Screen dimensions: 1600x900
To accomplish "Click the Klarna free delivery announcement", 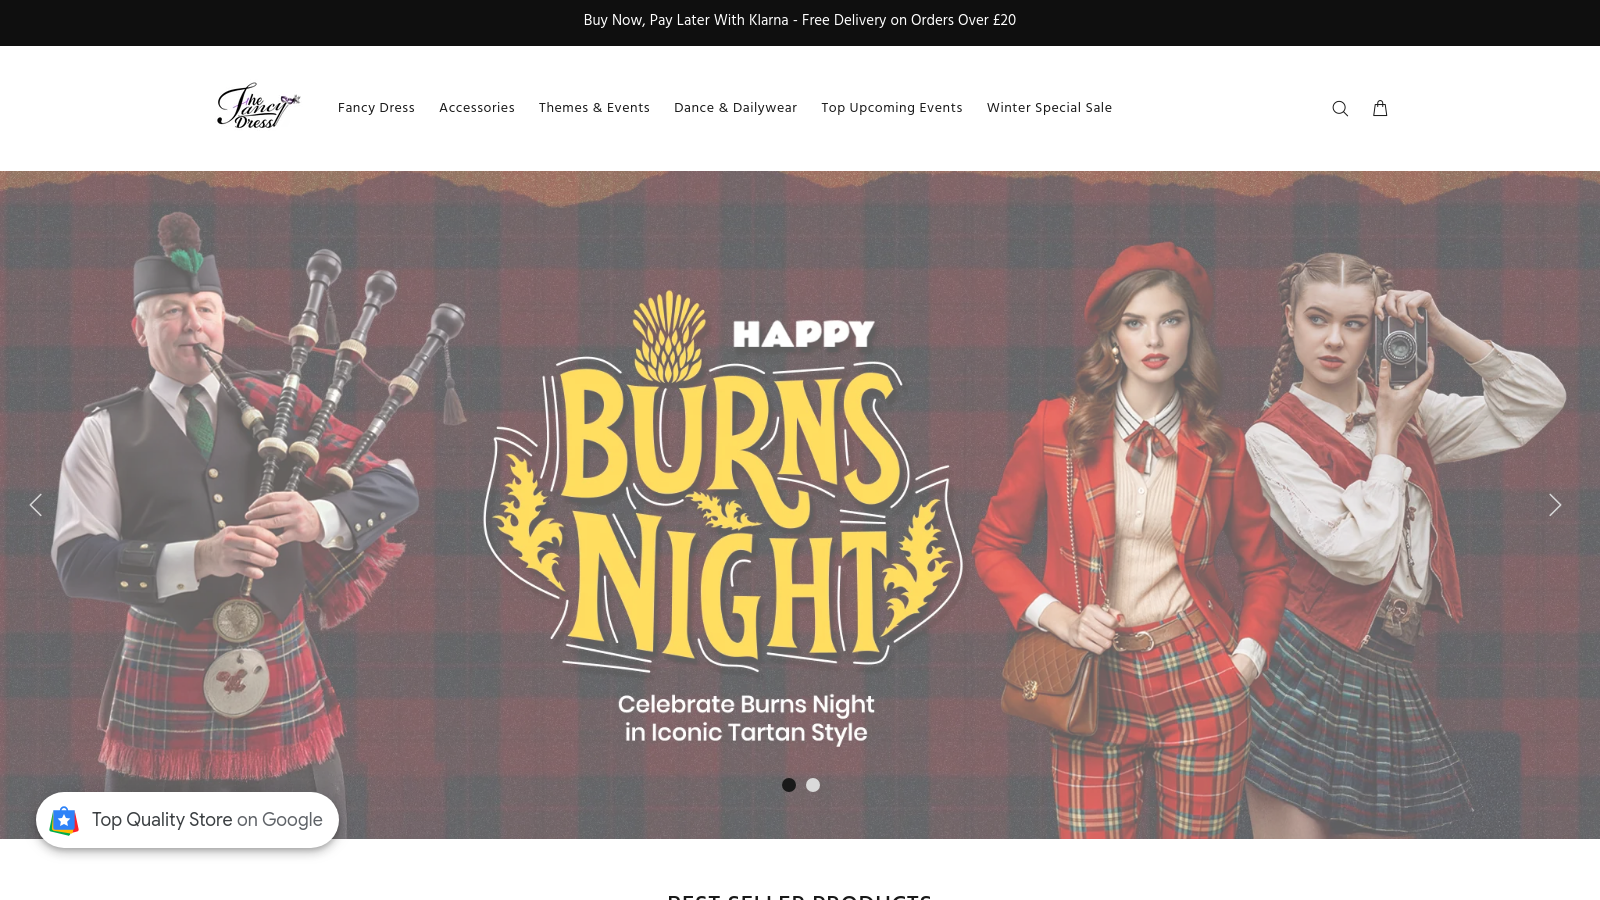I will coord(800,20).
